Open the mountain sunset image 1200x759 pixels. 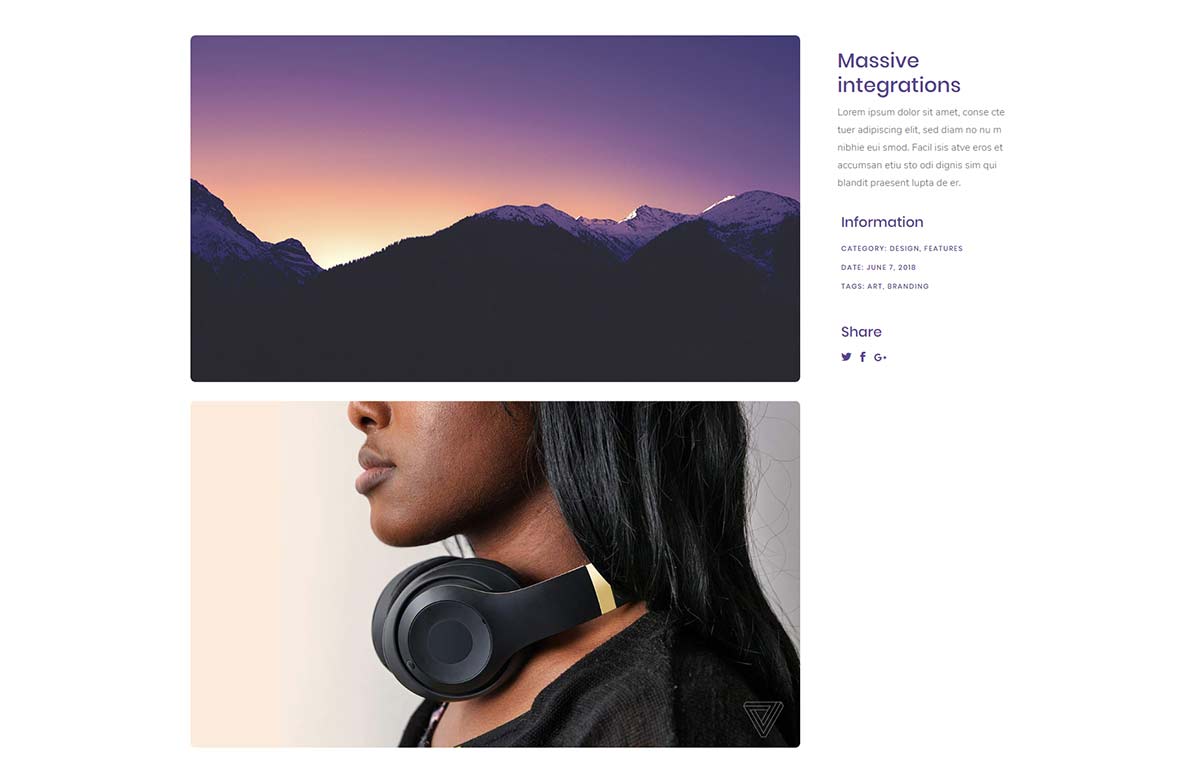[x=495, y=208]
